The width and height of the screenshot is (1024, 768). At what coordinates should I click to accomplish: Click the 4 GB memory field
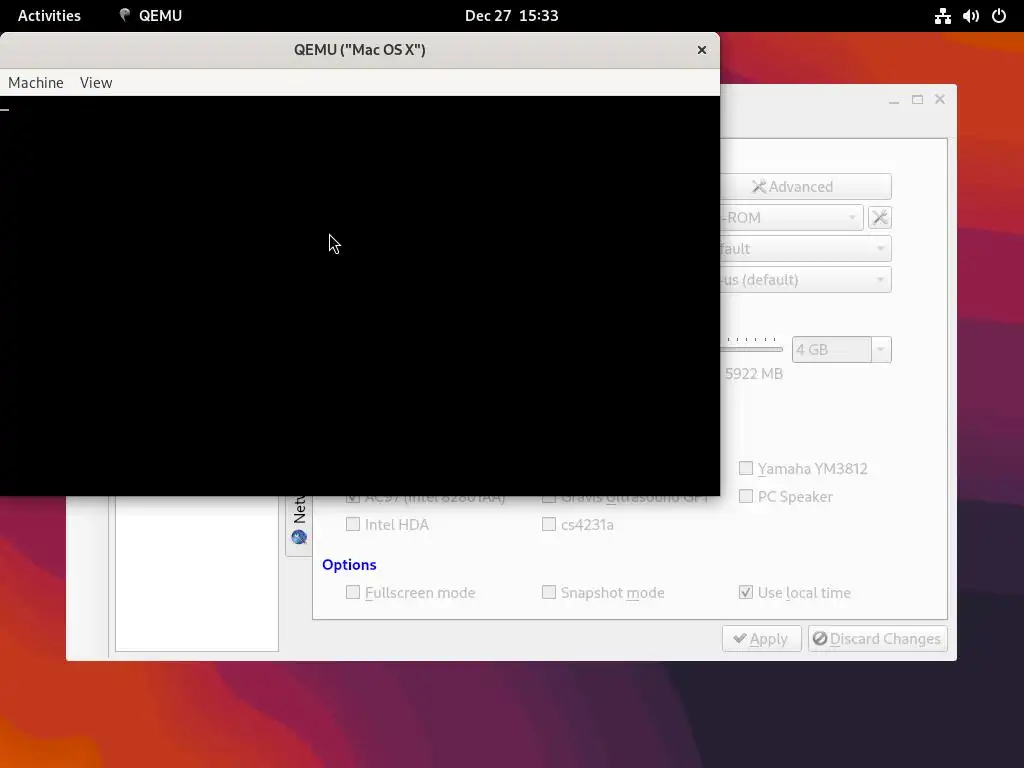(x=831, y=350)
